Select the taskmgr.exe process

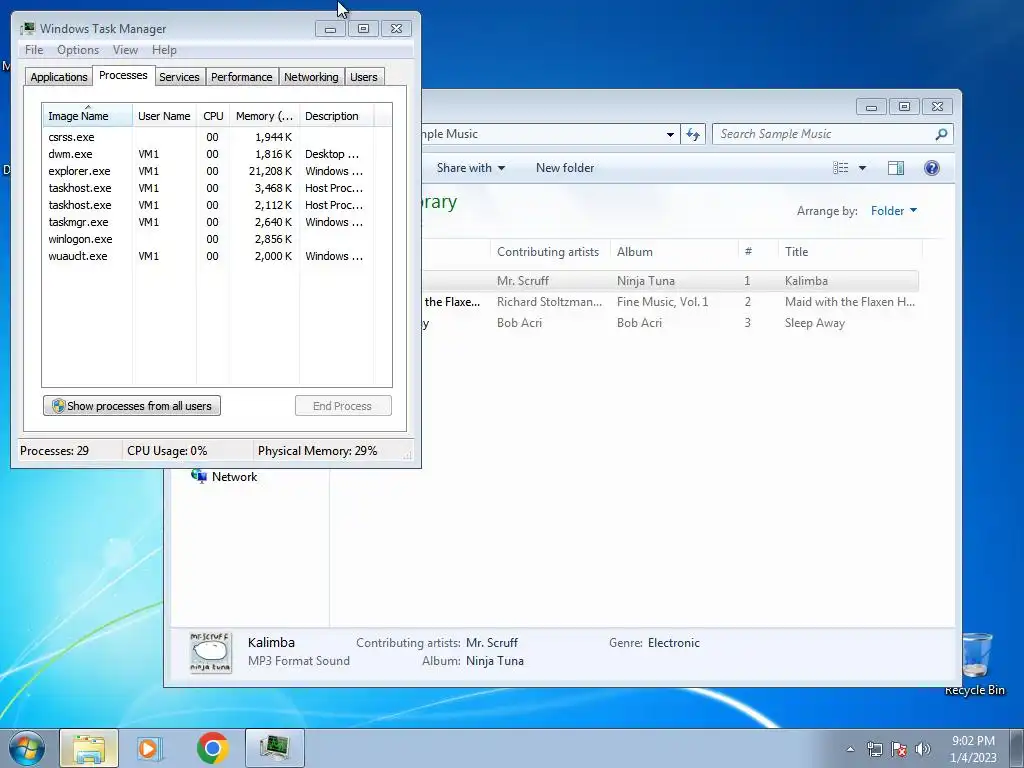78,222
